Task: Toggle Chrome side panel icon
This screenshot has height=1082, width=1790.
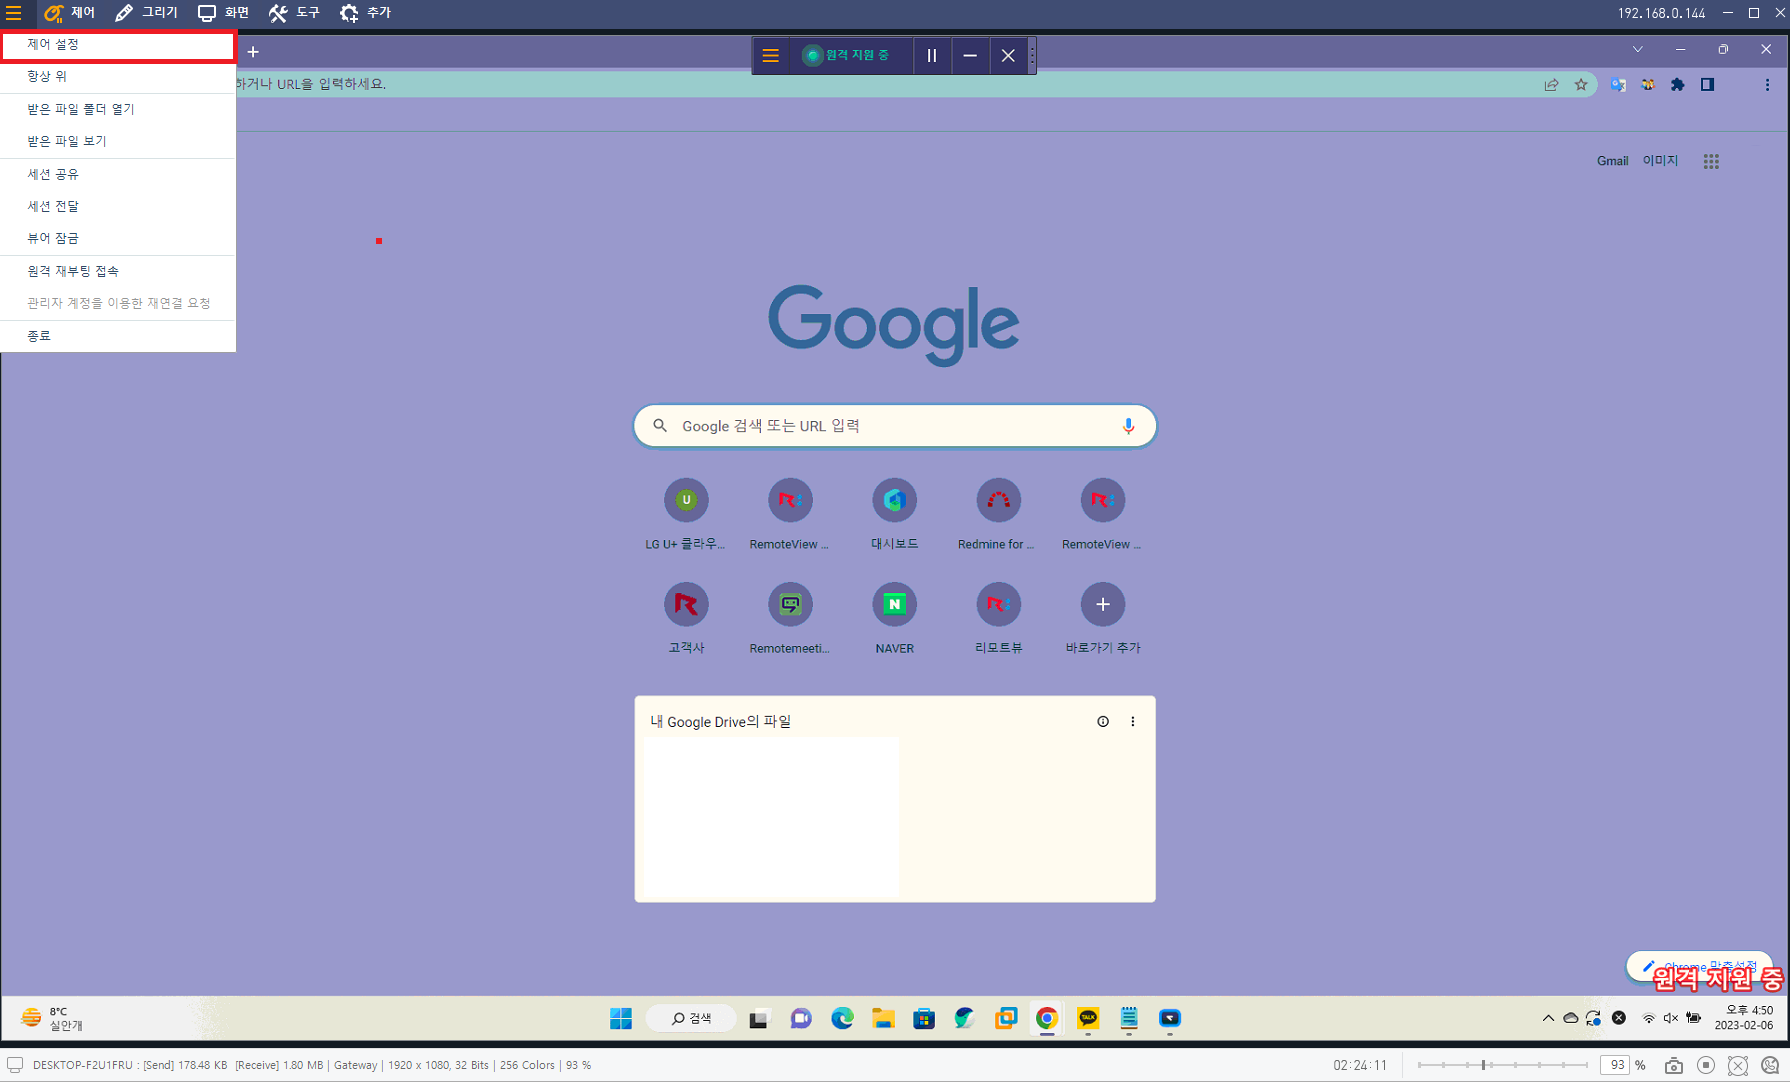Action: click(x=1708, y=85)
